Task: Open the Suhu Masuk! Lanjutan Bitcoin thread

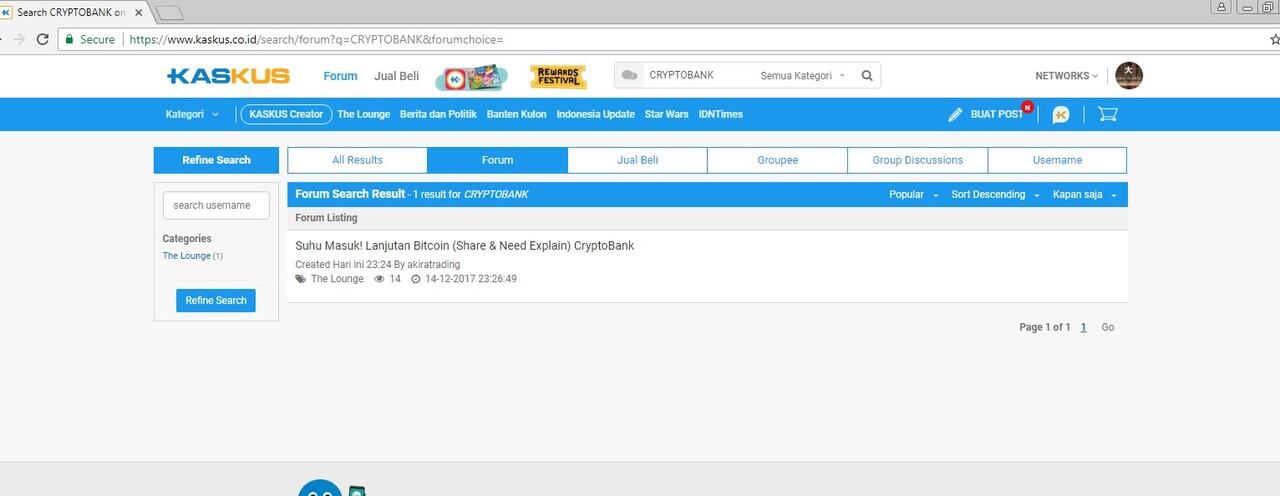Action: pyautogui.click(x=465, y=246)
